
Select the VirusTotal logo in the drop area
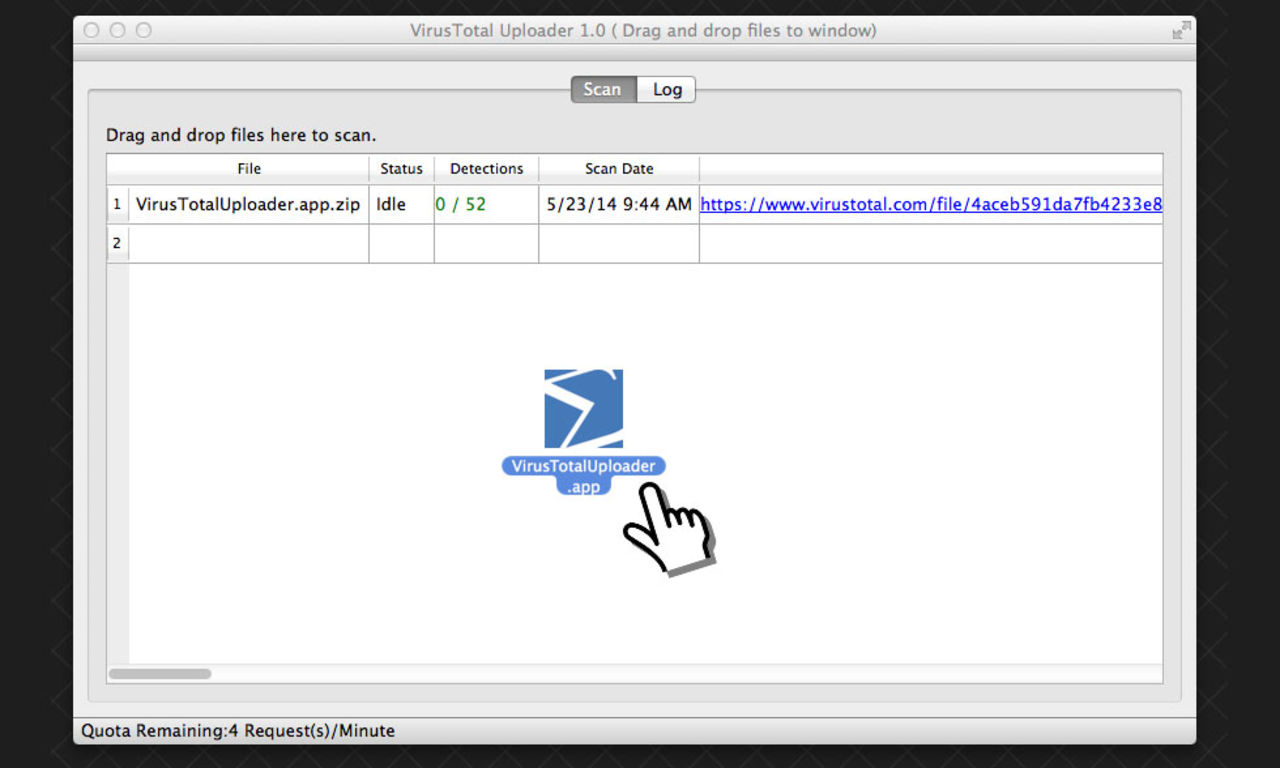(583, 410)
